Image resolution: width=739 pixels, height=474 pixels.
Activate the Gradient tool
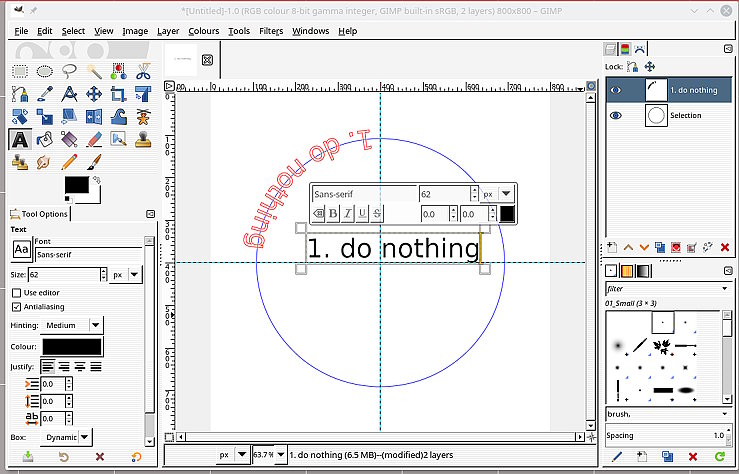tap(69, 139)
